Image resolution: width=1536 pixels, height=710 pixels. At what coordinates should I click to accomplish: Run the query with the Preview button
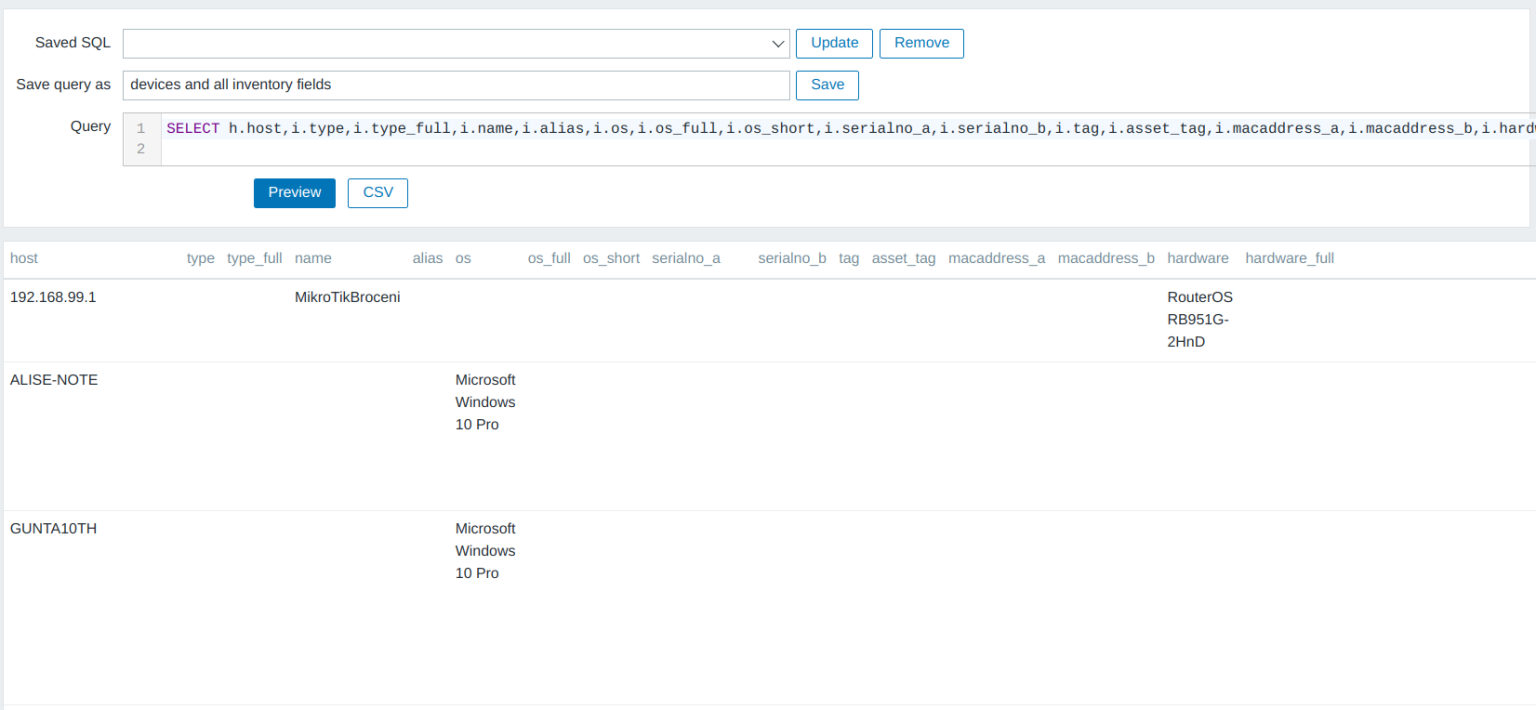click(294, 192)
